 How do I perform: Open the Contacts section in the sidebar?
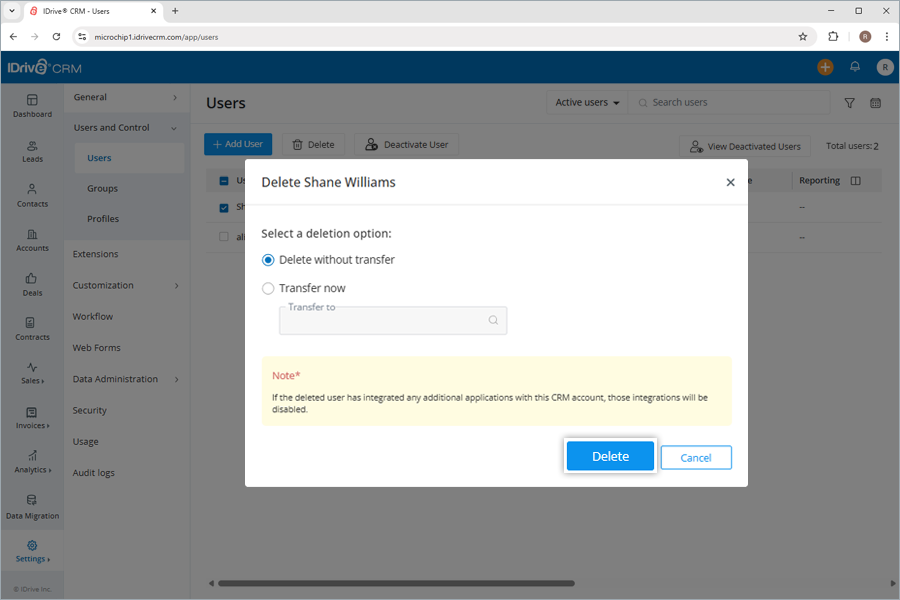[x=32, y=196]
